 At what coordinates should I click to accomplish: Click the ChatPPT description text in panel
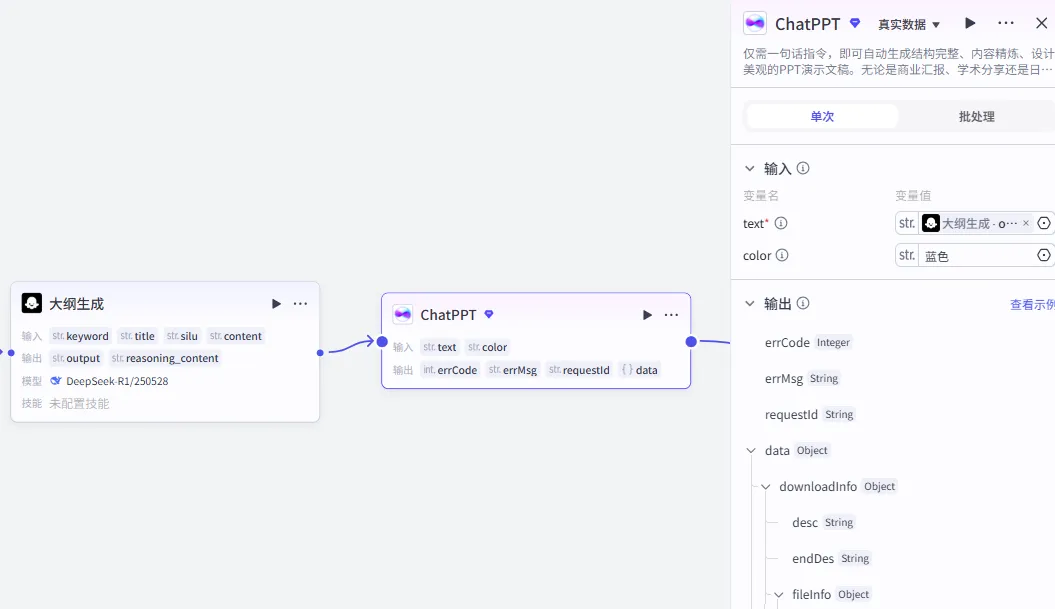(898, 61)
